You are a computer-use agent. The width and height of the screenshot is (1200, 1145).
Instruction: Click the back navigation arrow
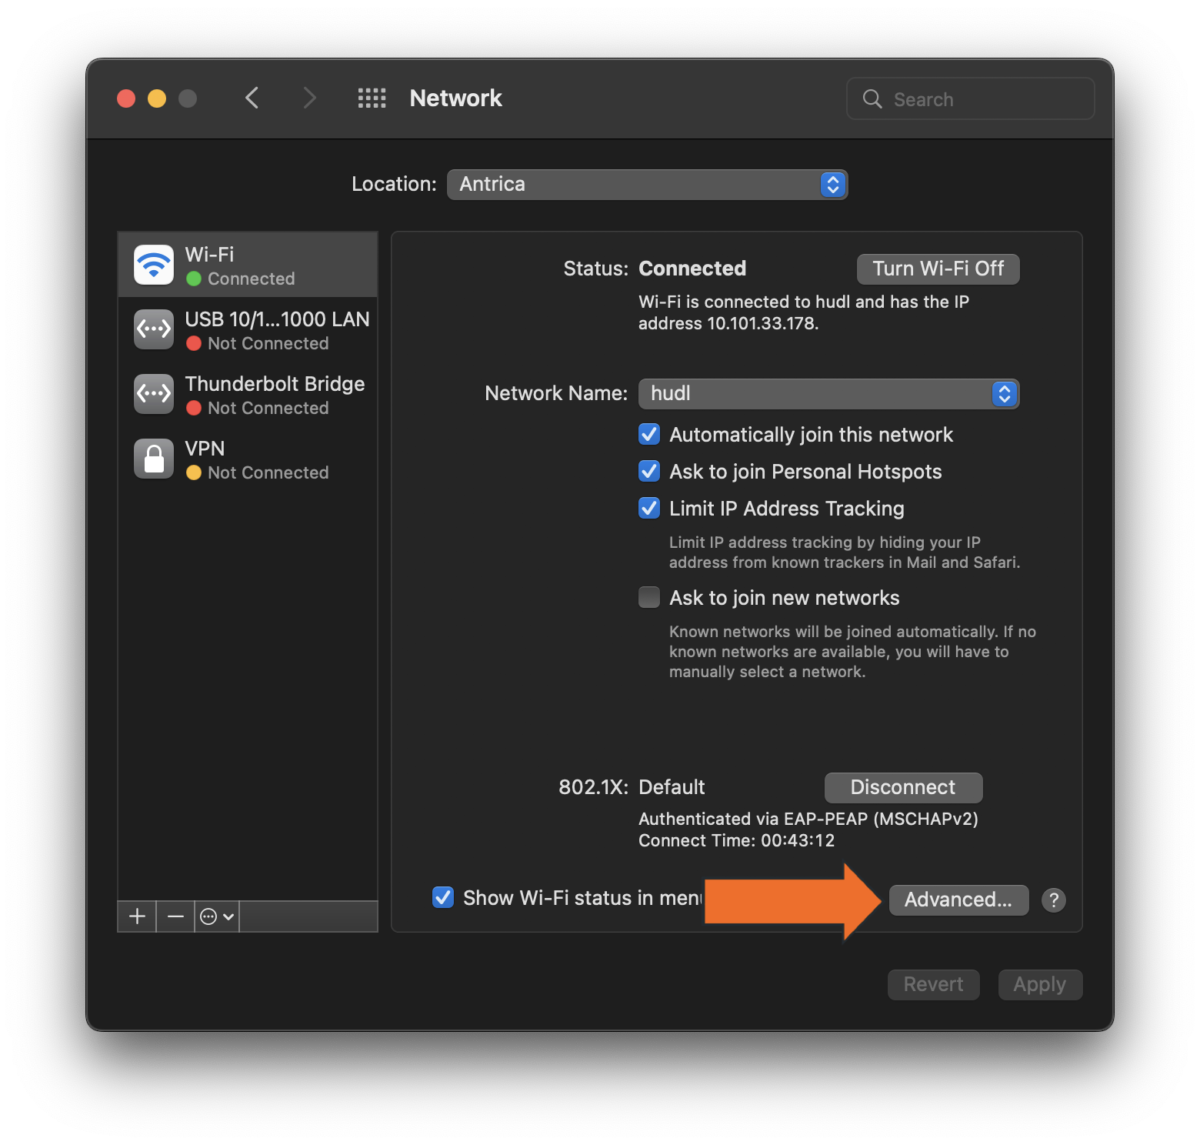tap(252, 97)
